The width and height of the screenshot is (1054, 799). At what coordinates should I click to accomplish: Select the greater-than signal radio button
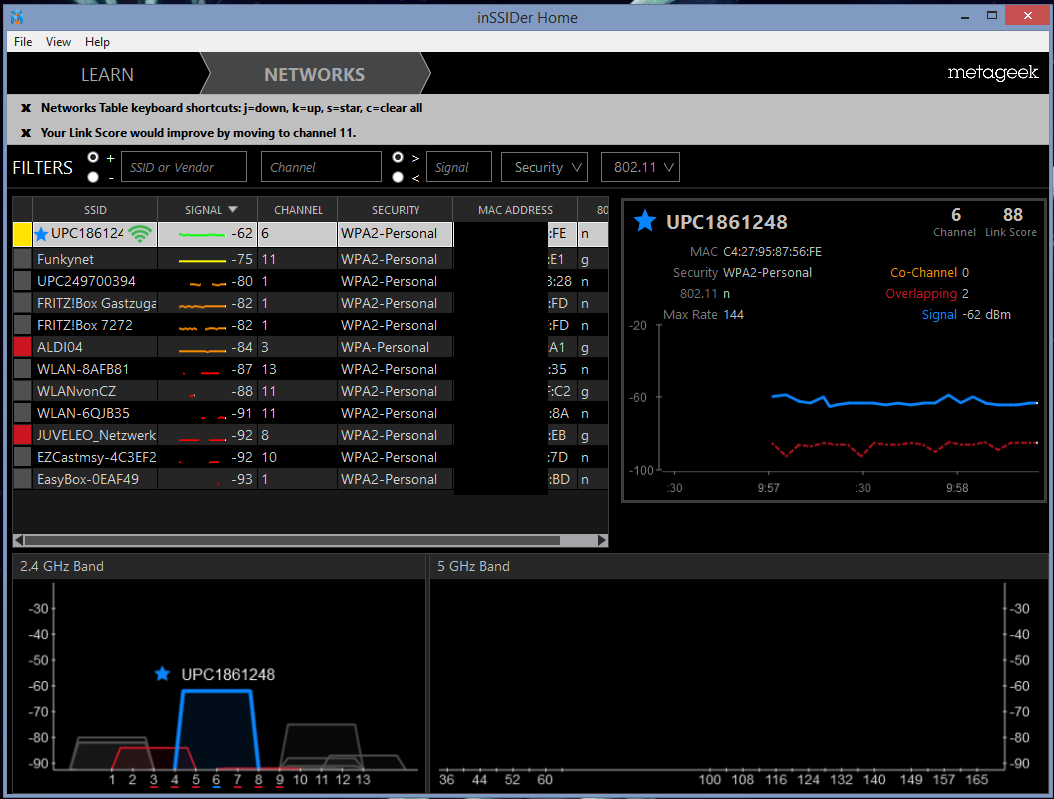tap(398, 157)
